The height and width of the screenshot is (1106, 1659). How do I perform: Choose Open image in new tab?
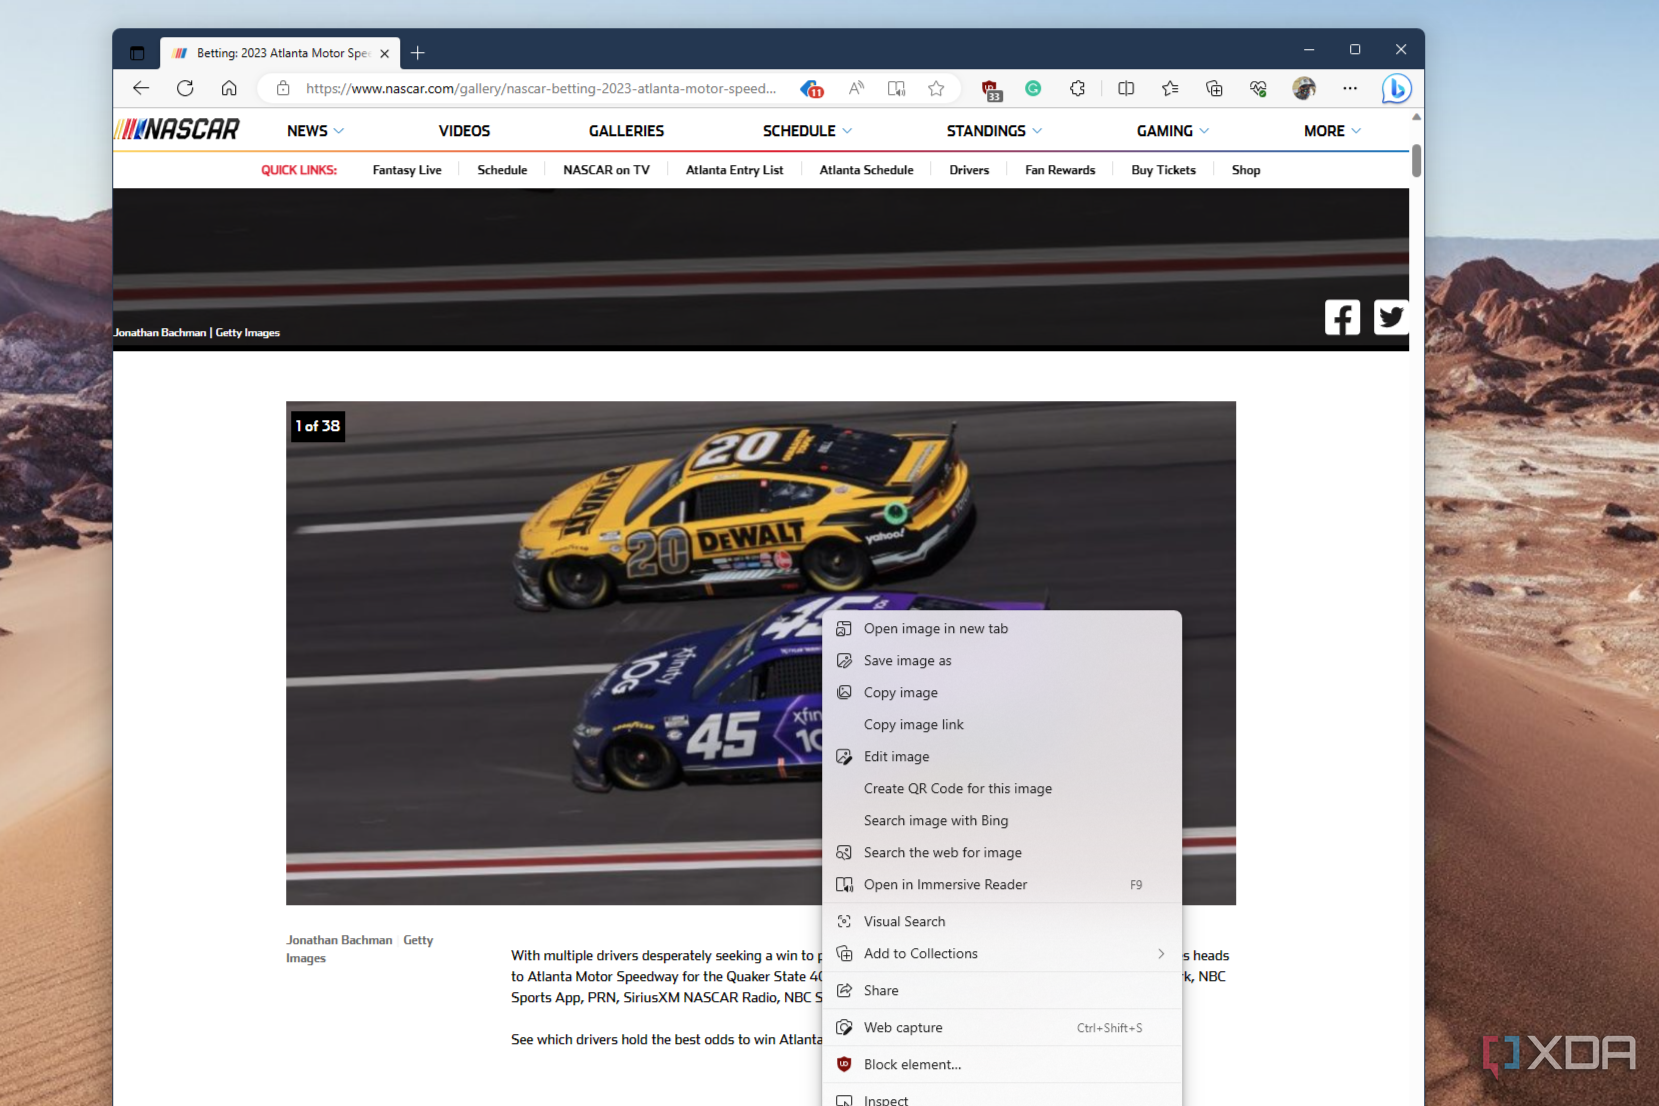coord(1002,629)
